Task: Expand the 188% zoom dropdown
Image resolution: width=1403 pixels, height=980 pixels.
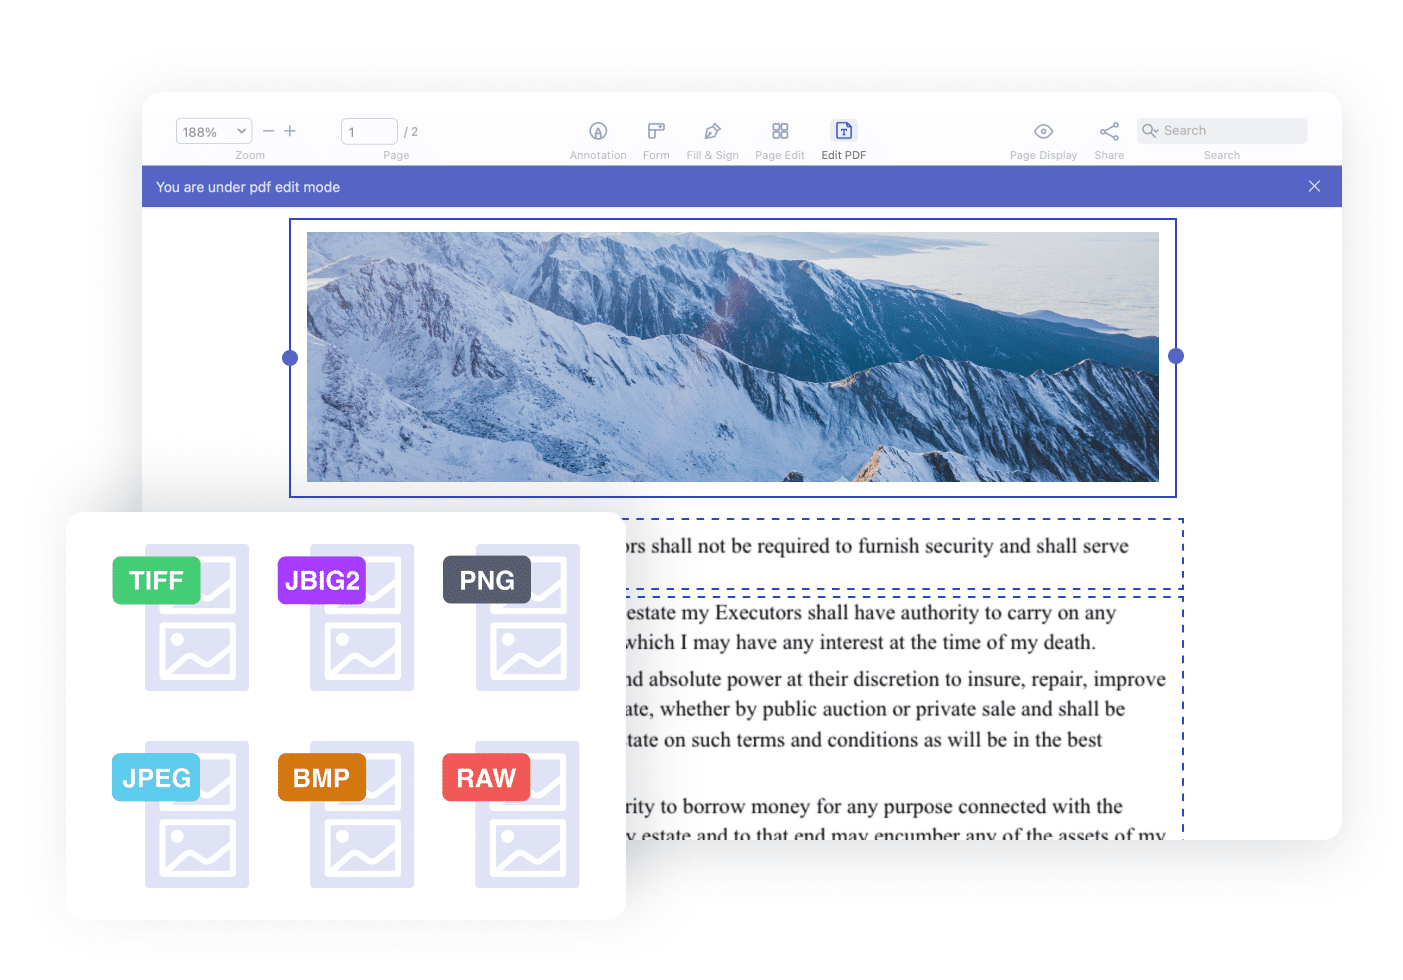Action: pos(214,132)
